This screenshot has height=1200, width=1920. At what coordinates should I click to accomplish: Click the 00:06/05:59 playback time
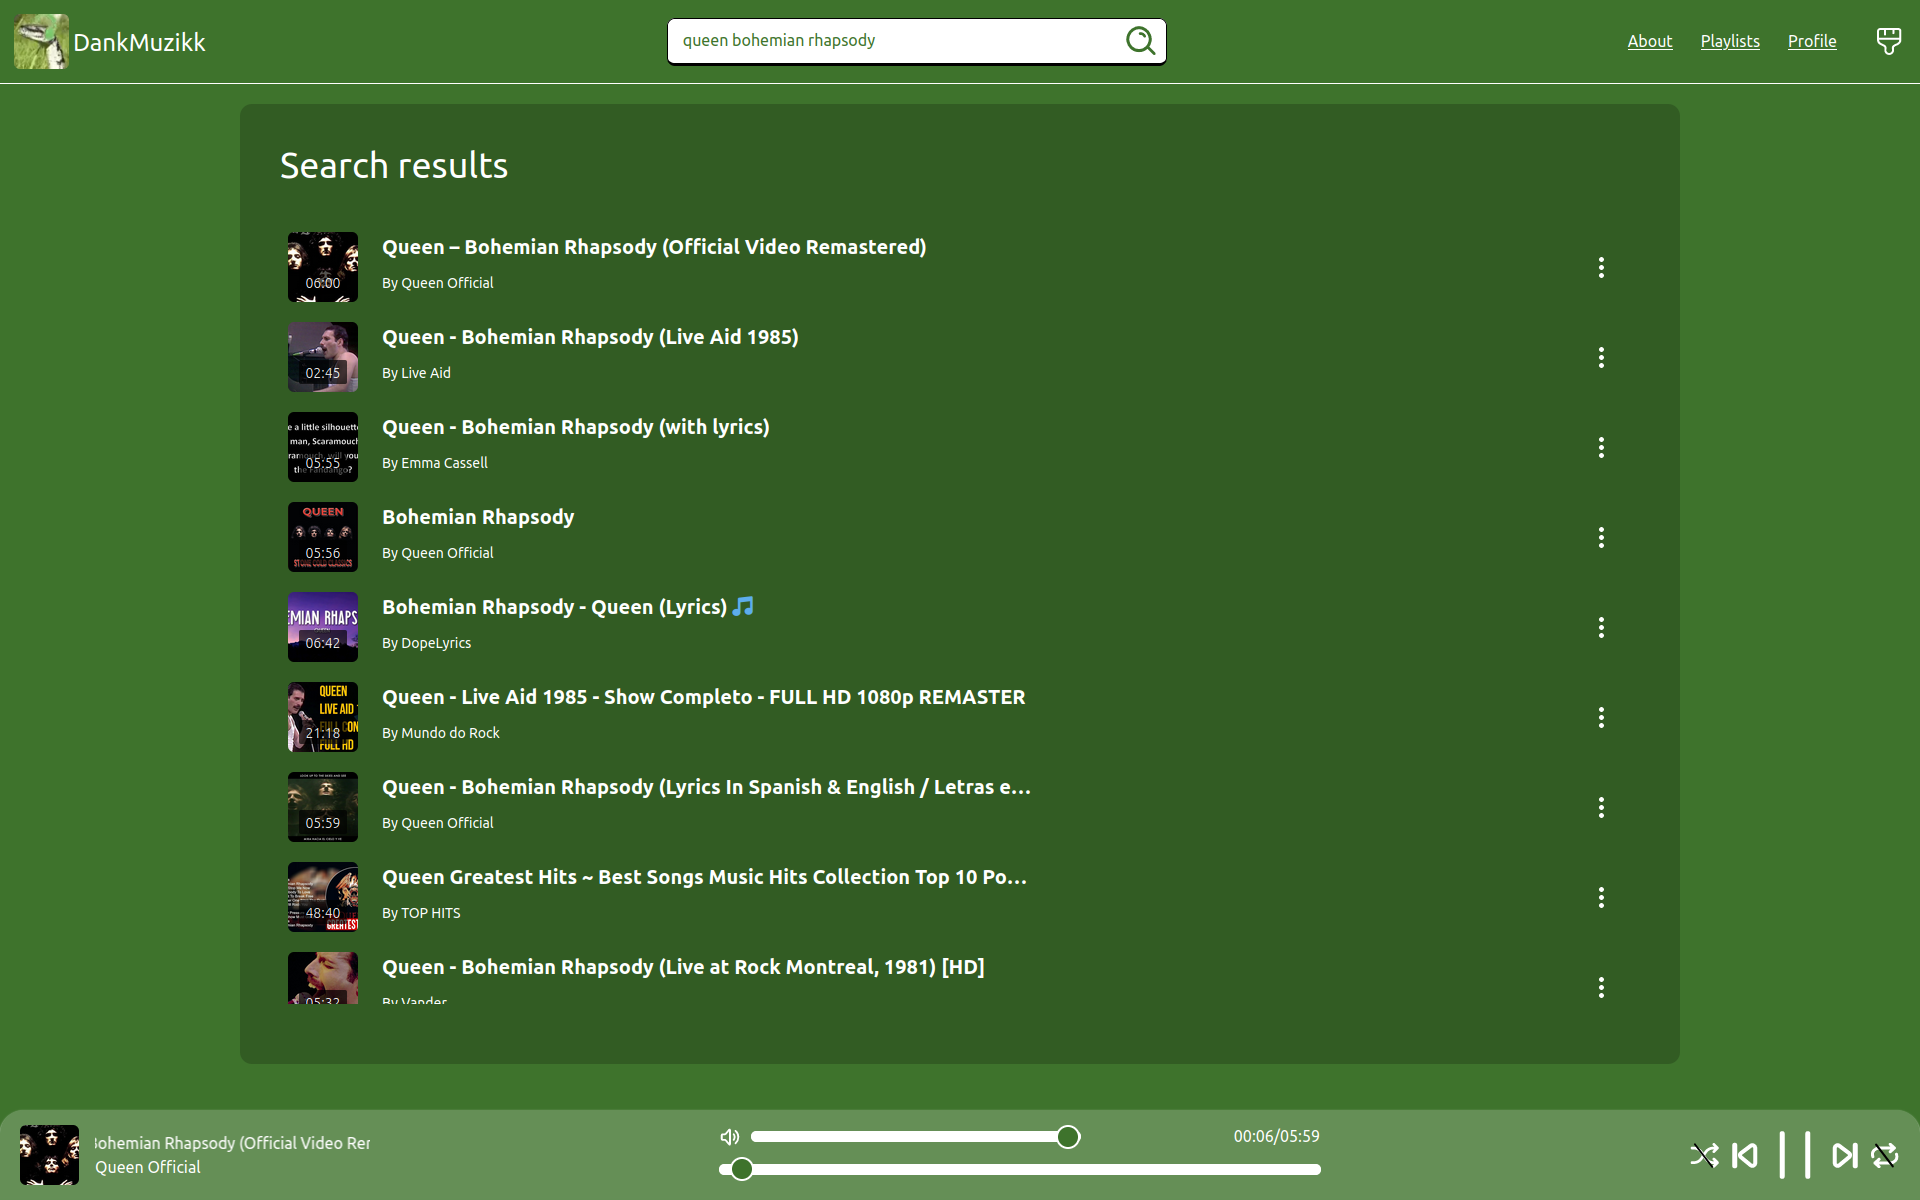click(x=1276, y=1136)
